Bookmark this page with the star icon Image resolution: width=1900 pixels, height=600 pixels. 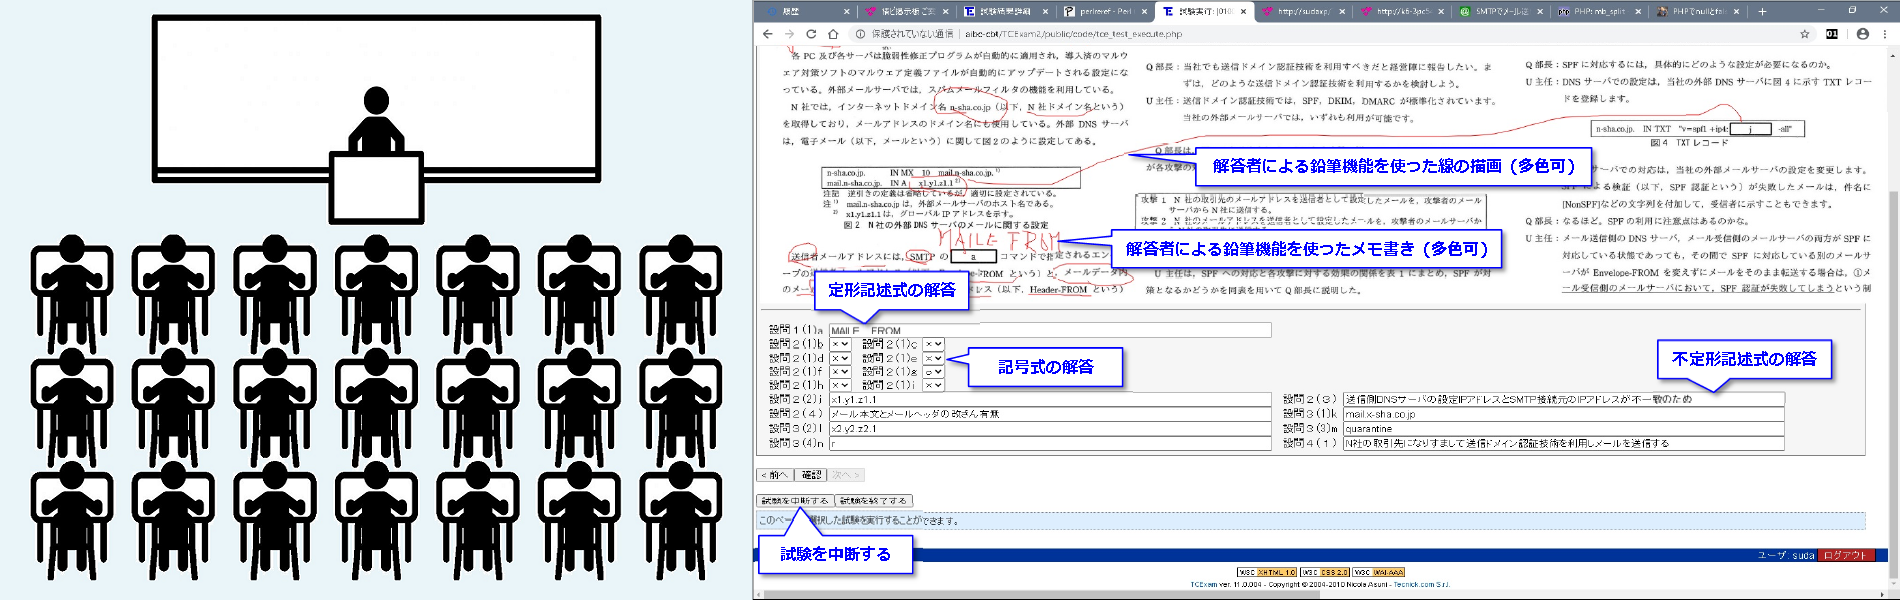(x=1805, y=34)
